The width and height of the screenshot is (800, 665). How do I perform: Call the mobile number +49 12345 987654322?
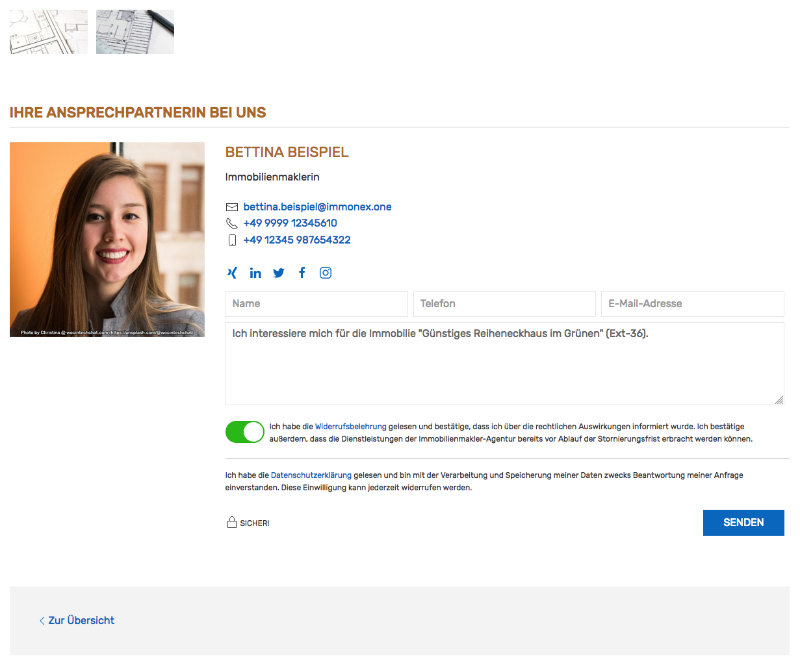click(297, 240)
